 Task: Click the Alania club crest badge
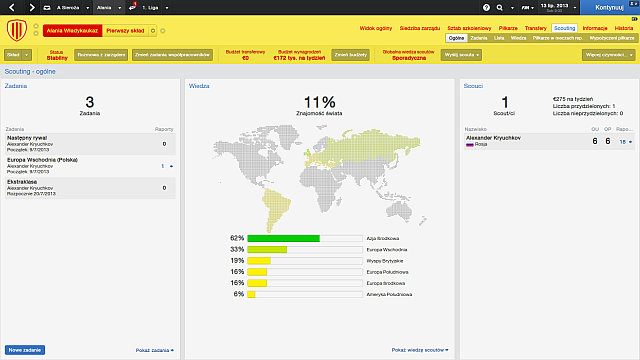click(17, 31)
